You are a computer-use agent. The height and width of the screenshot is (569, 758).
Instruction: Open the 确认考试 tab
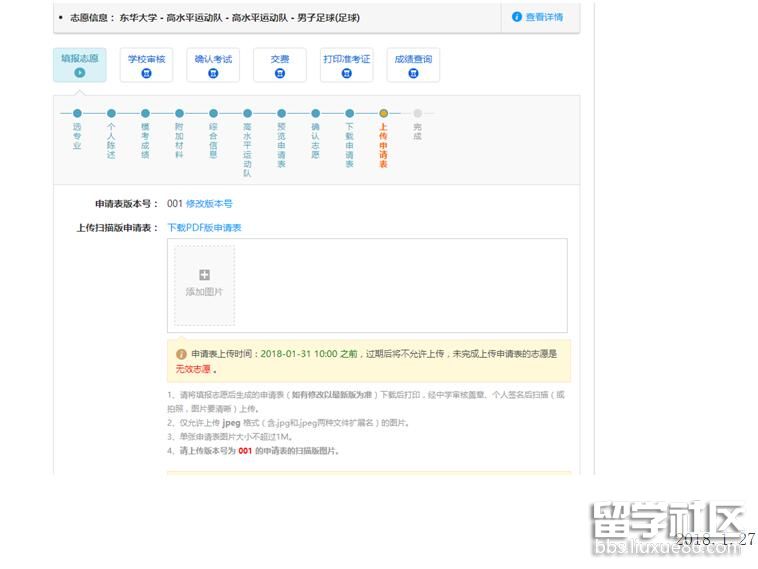point(213,64)
